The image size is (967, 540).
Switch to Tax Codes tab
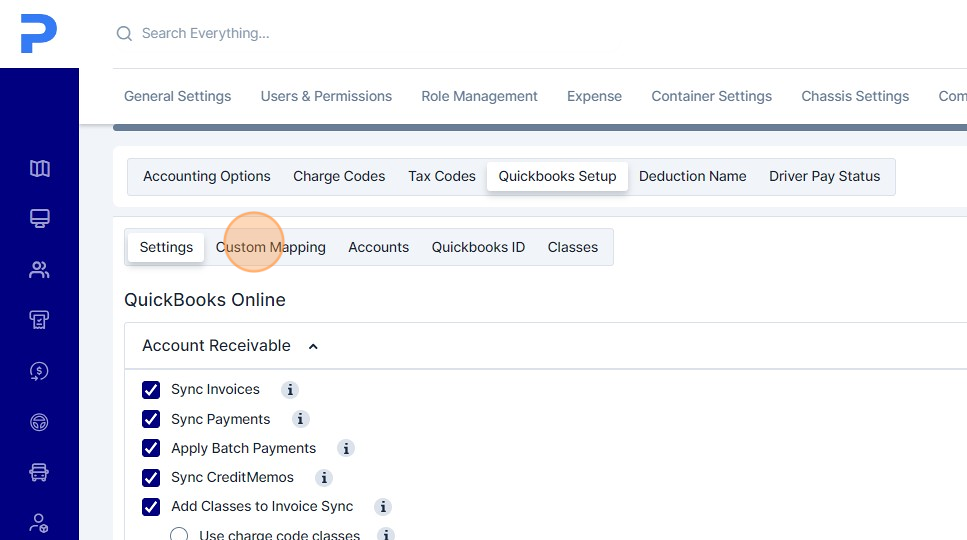point(442,176)
